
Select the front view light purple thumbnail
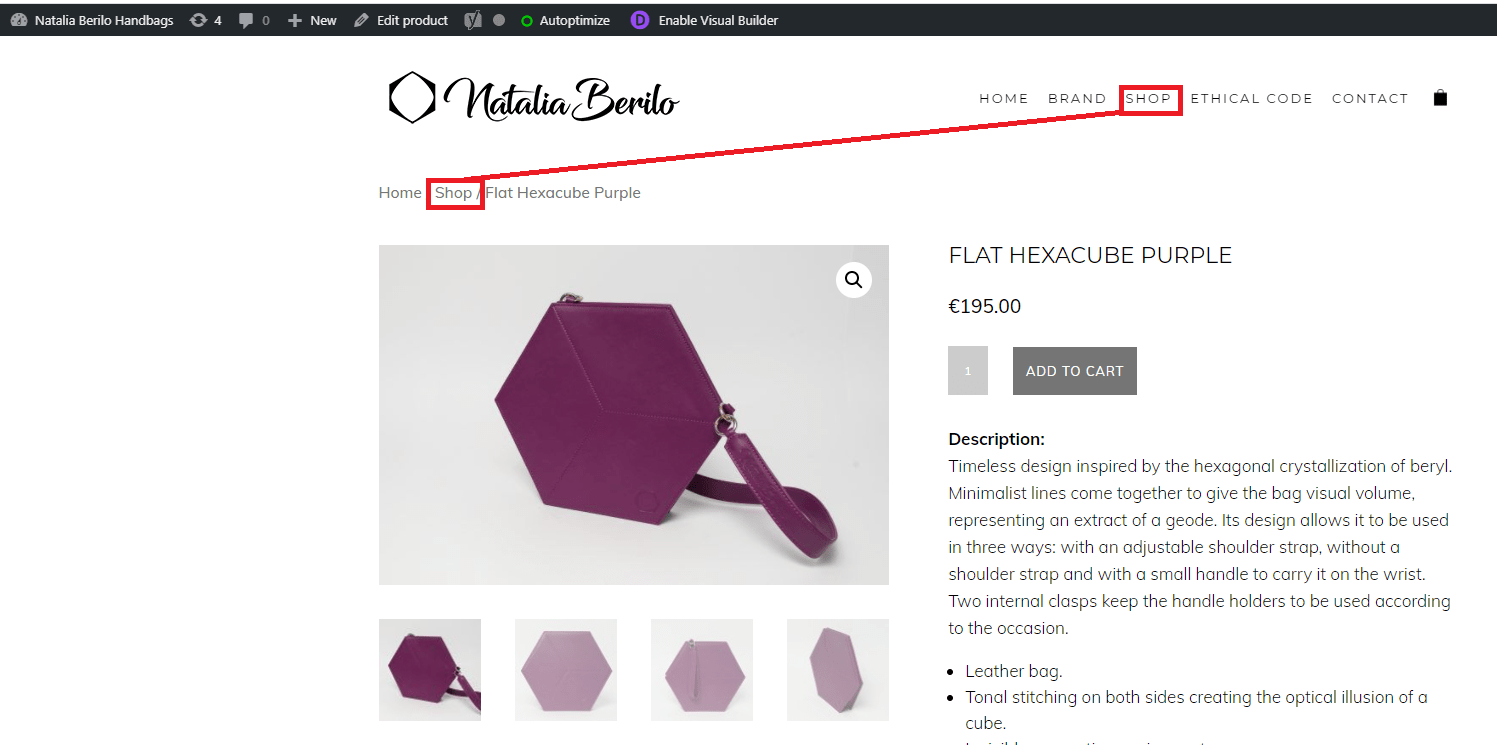[566, 670]
